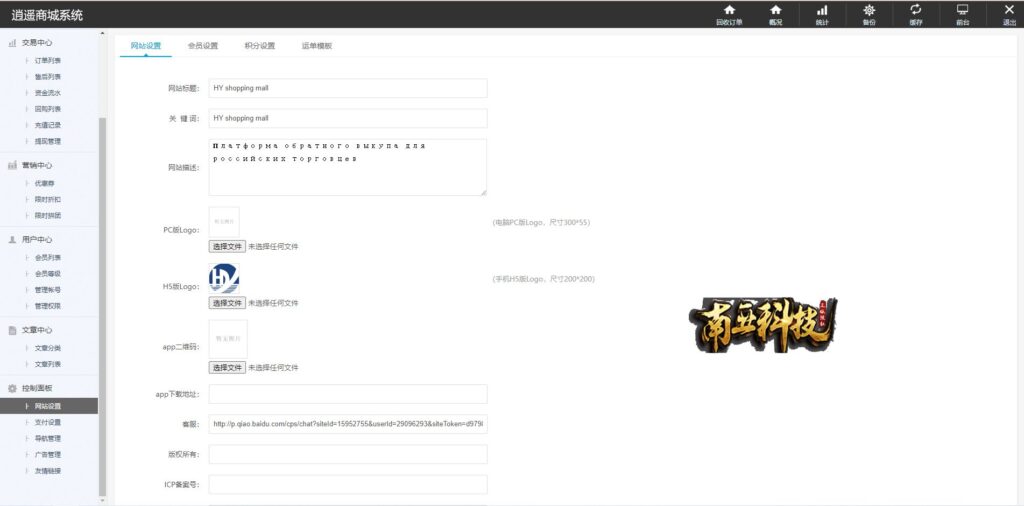Click into the 网站描述 textarea
The height and width of the screenshot is (506, 1024).
[348, 167]
